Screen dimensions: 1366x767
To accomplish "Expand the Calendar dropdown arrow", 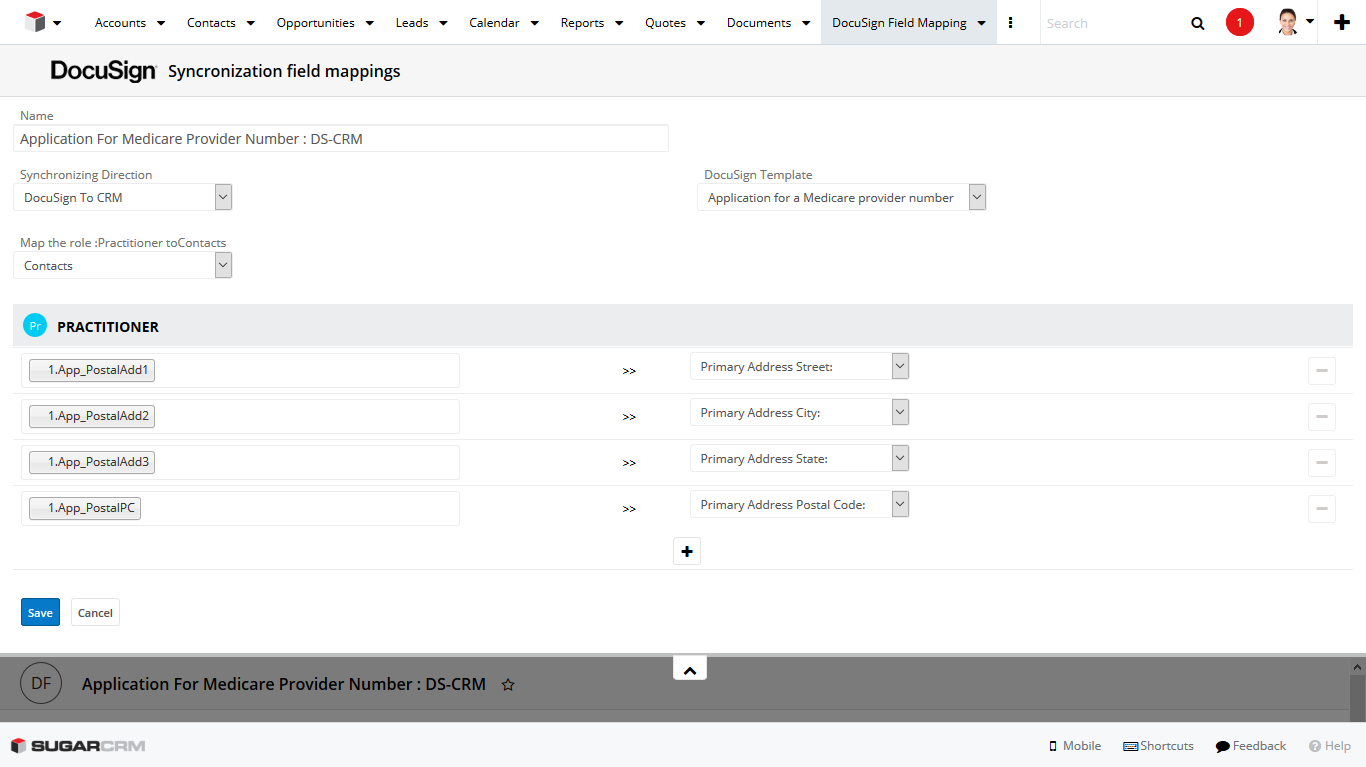I will [x=534, y=23].
